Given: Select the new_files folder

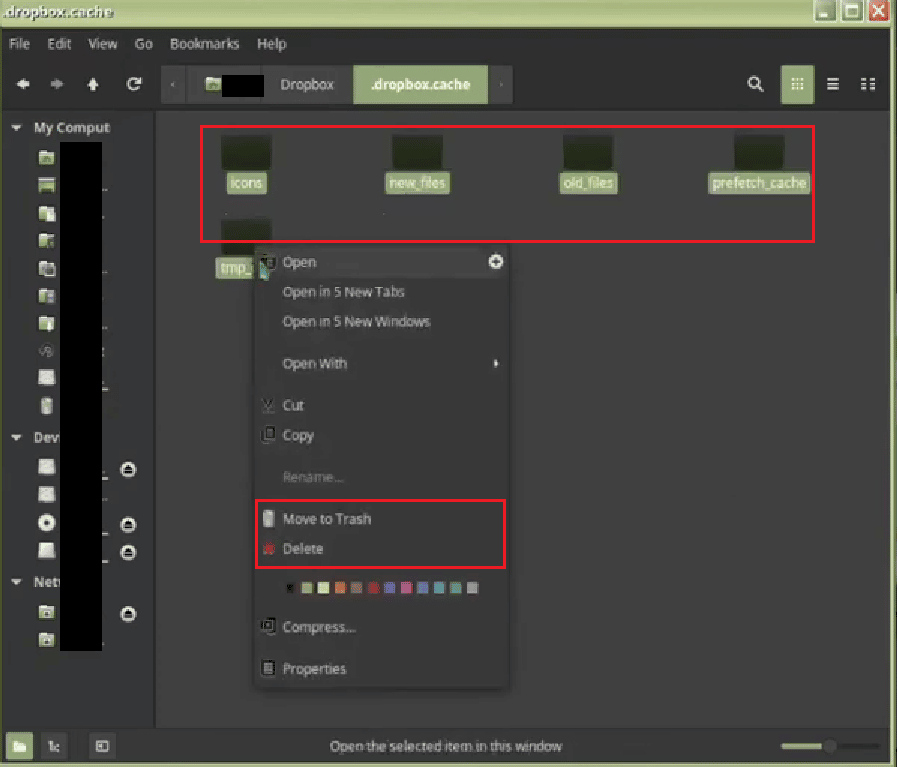Looking at the screenshot, I should tap(417, 165).
